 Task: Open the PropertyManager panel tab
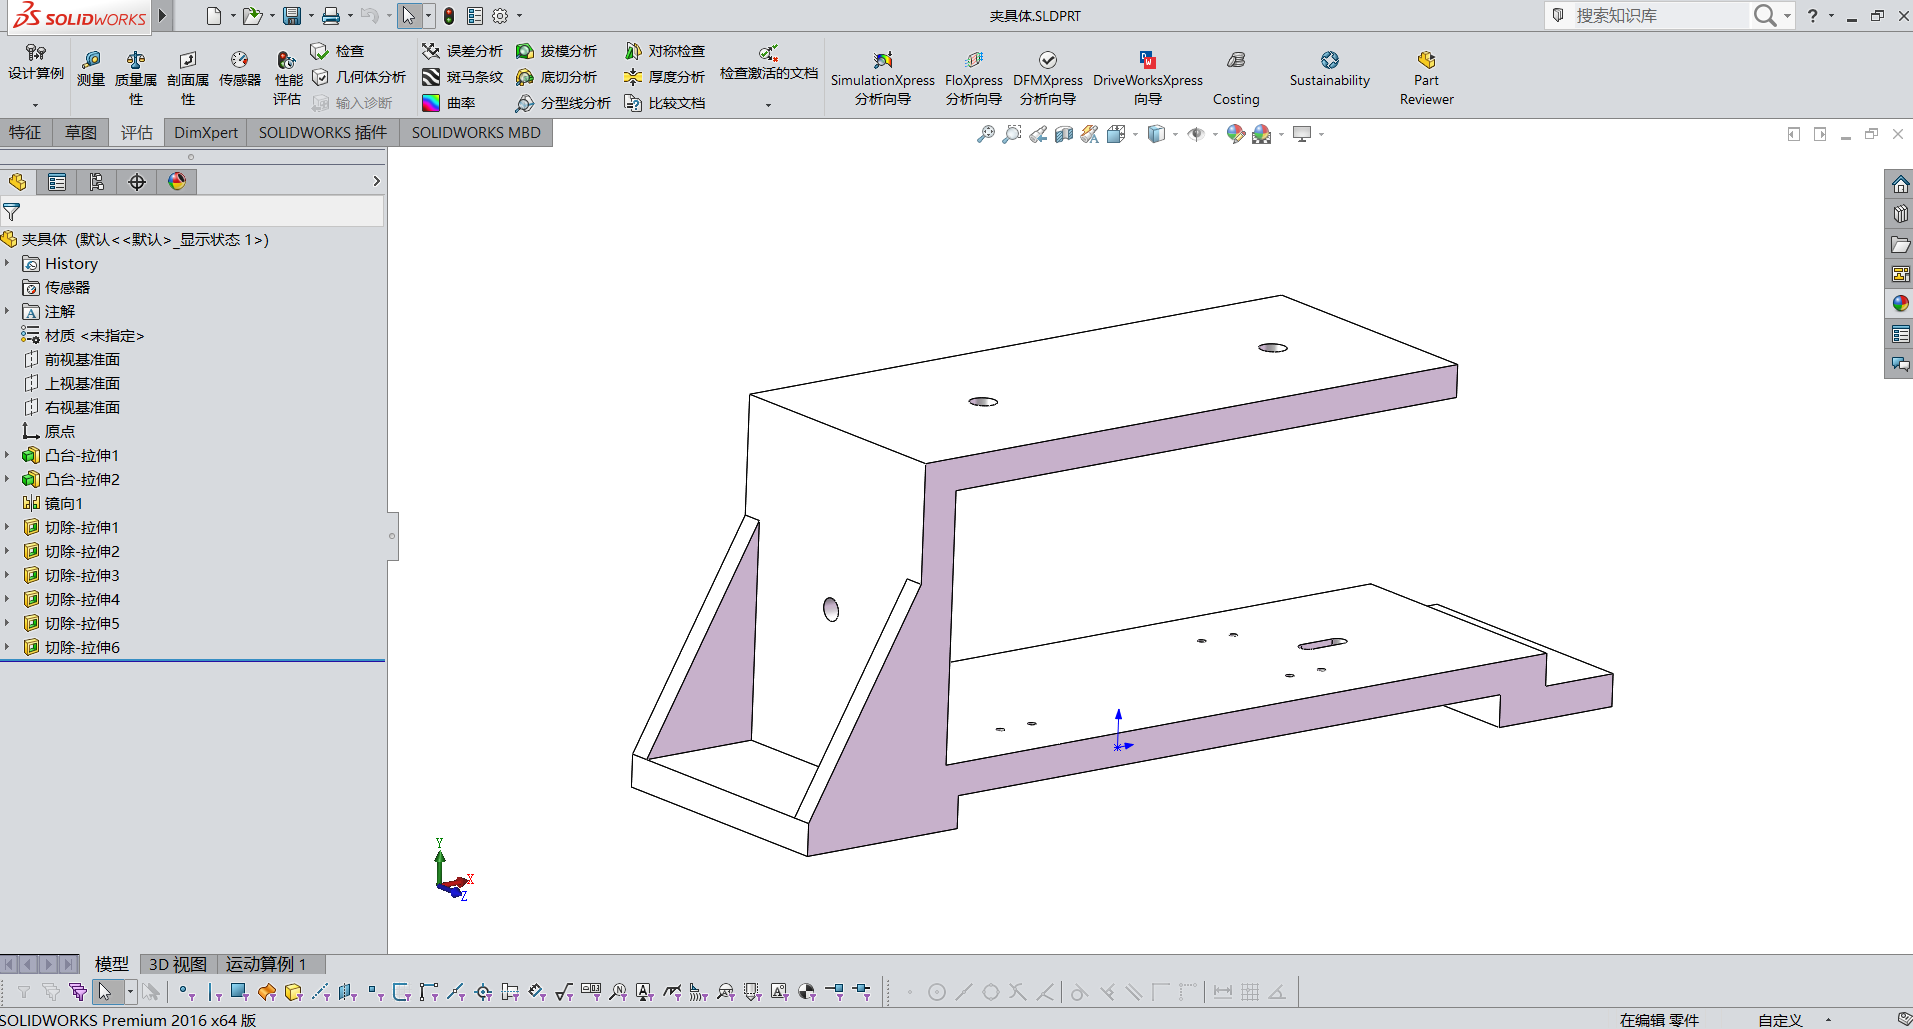click(x=57, y=181)
